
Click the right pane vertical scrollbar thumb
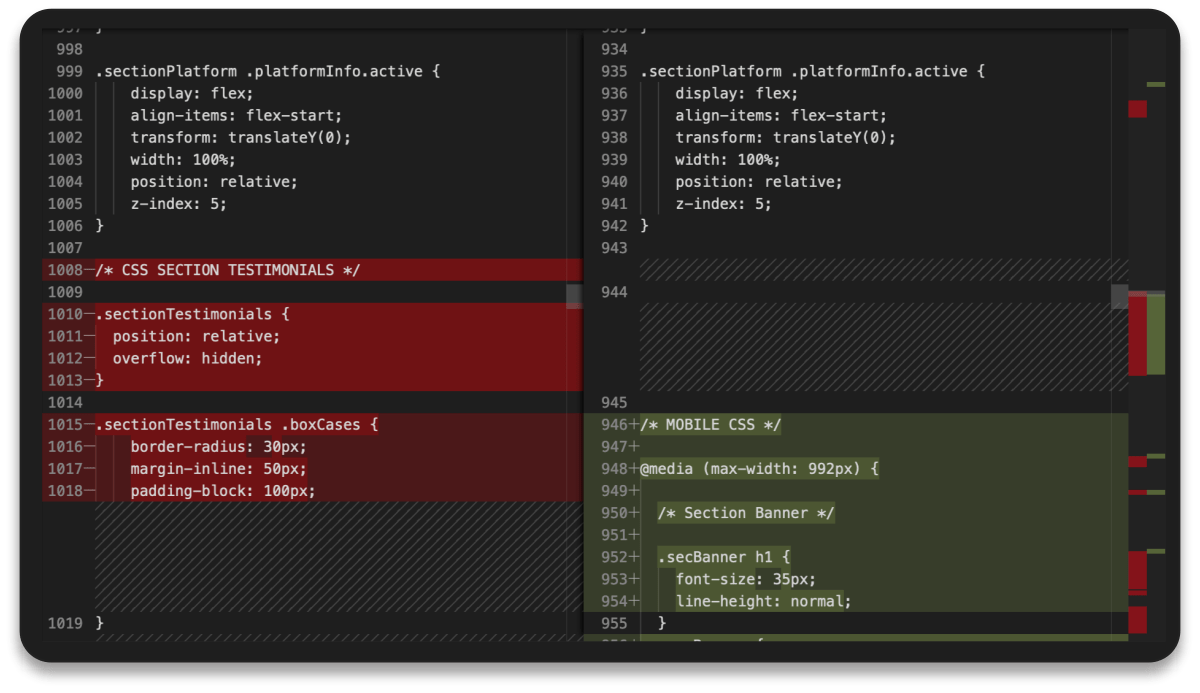1120,296
